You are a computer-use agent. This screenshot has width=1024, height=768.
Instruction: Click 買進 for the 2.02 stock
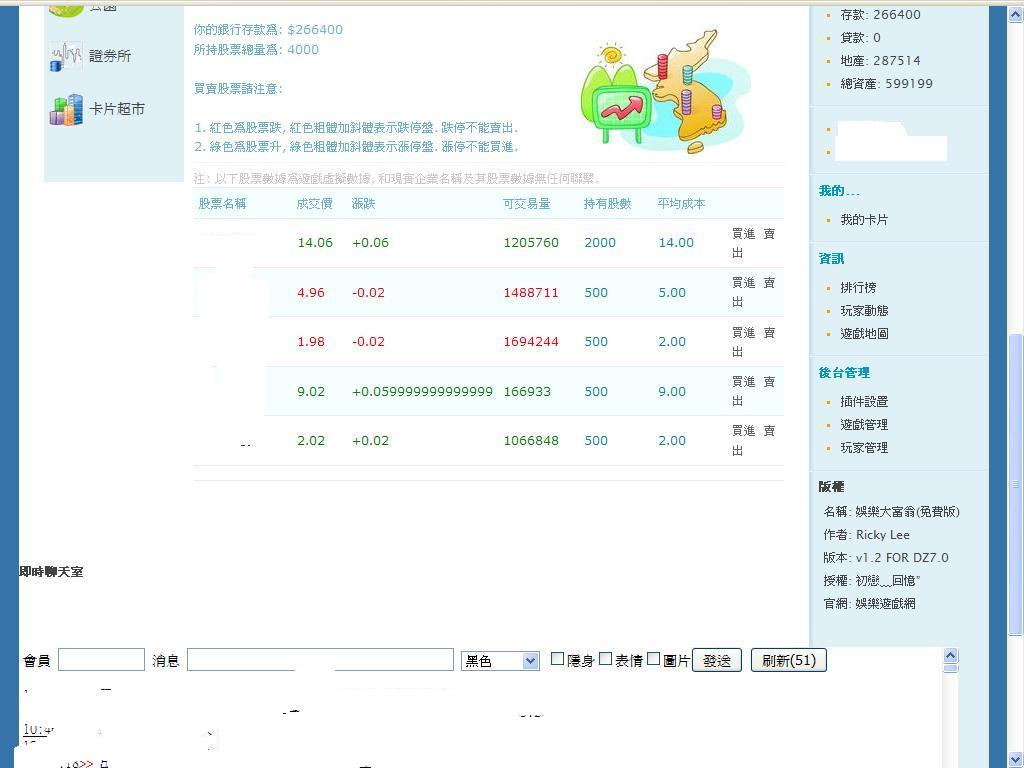coord(743,431)
